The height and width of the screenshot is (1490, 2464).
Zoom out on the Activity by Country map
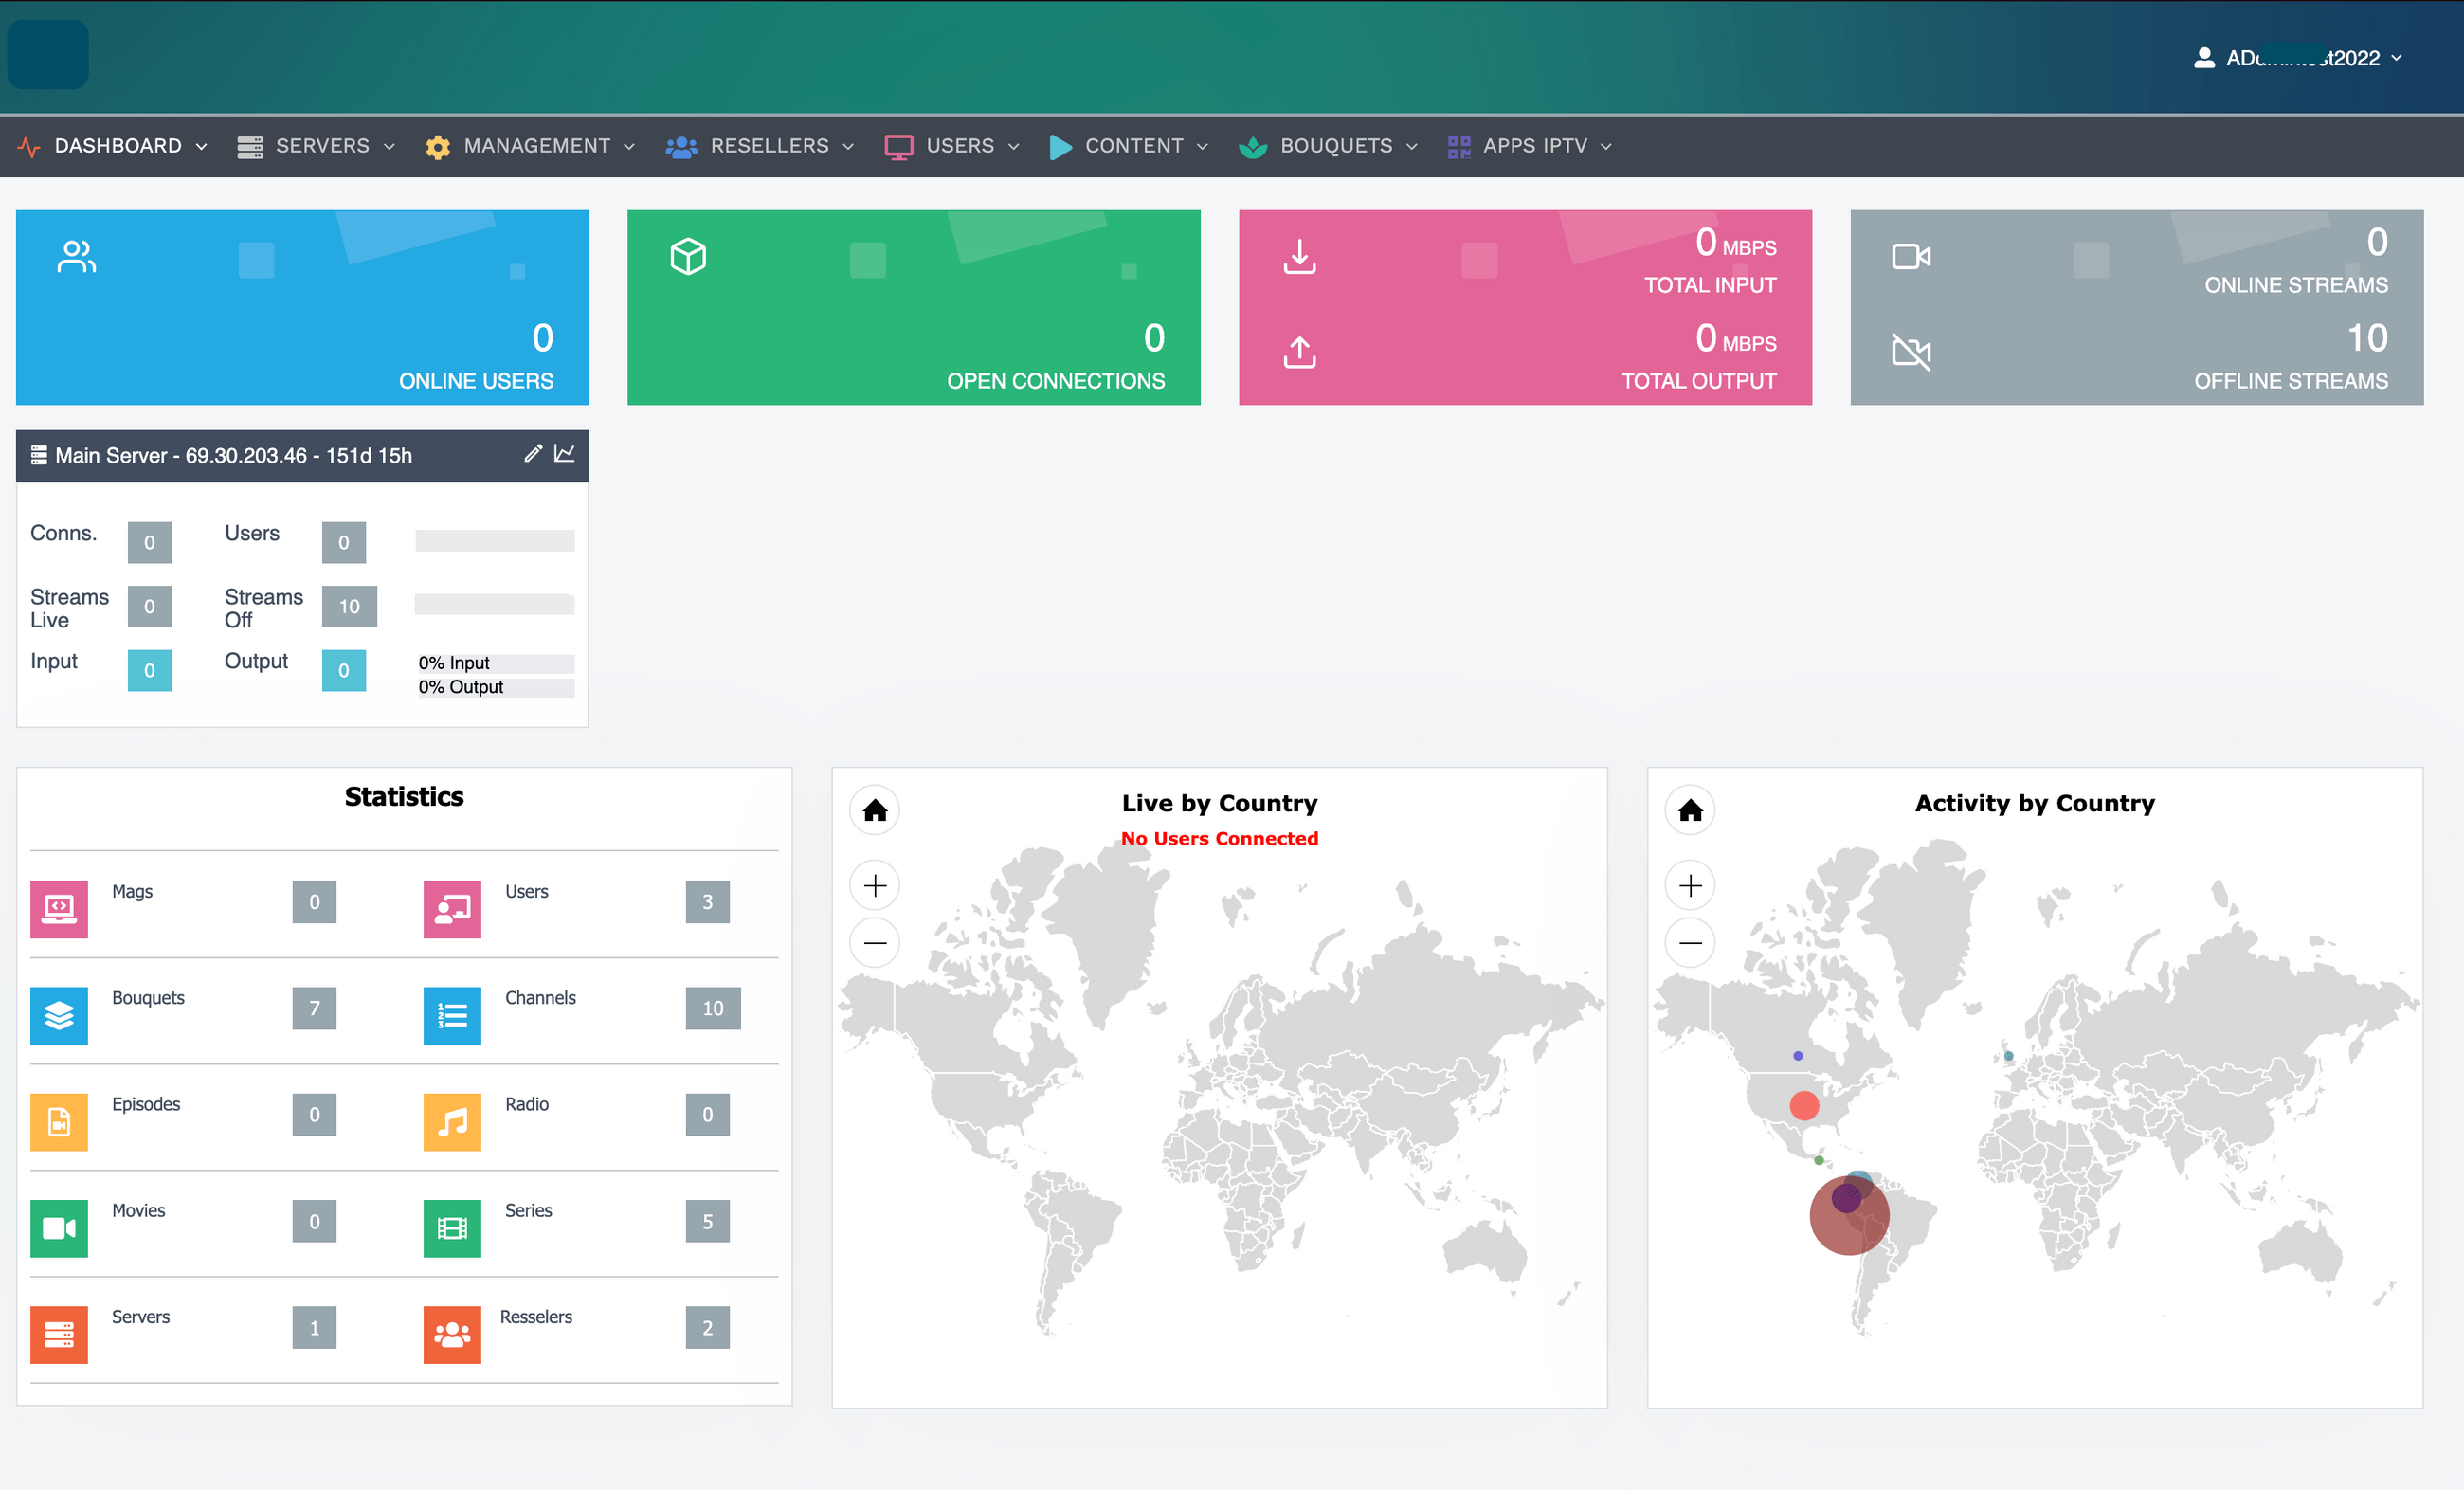tap(1690, 943)
